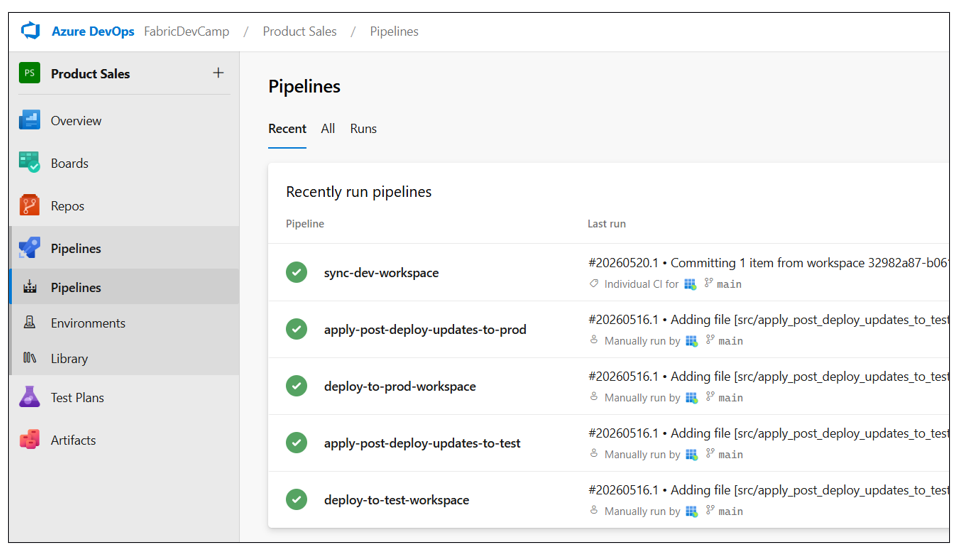
Task: Switch to the Runs tab
Action: (363, 129)
